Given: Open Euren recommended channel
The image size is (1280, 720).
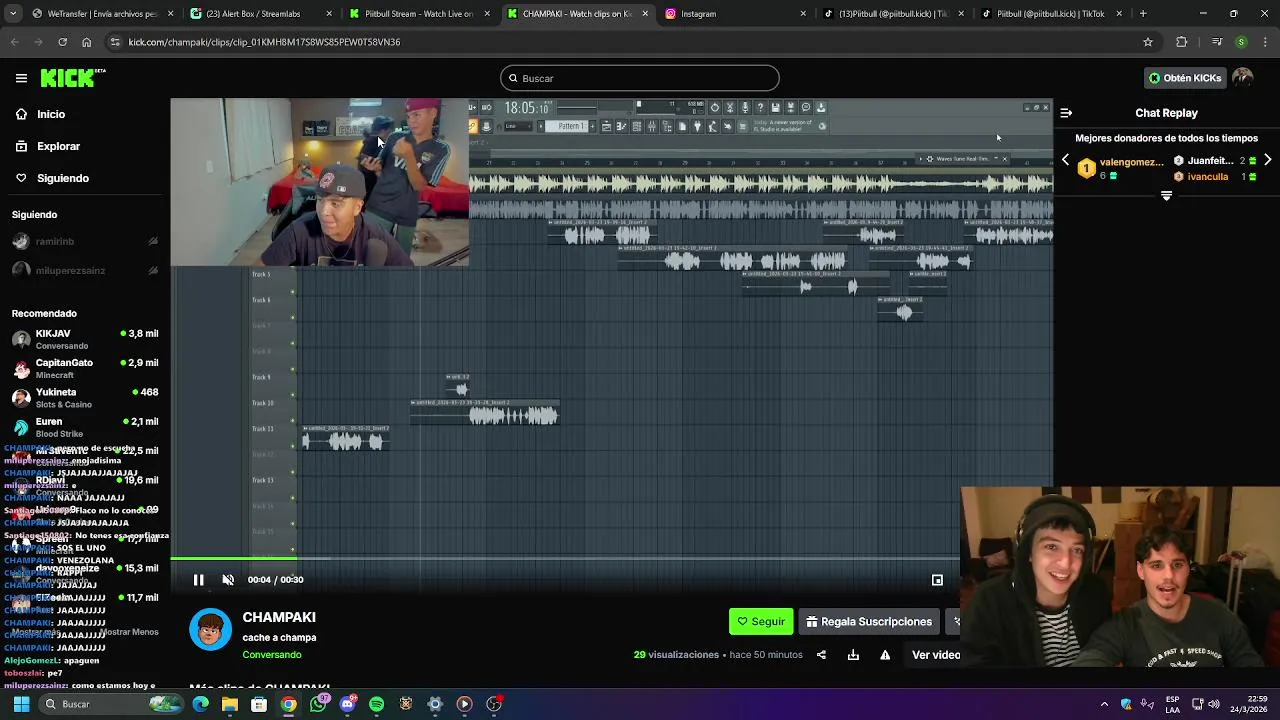Looking at the screenshot, I should [x=85, y=427].
